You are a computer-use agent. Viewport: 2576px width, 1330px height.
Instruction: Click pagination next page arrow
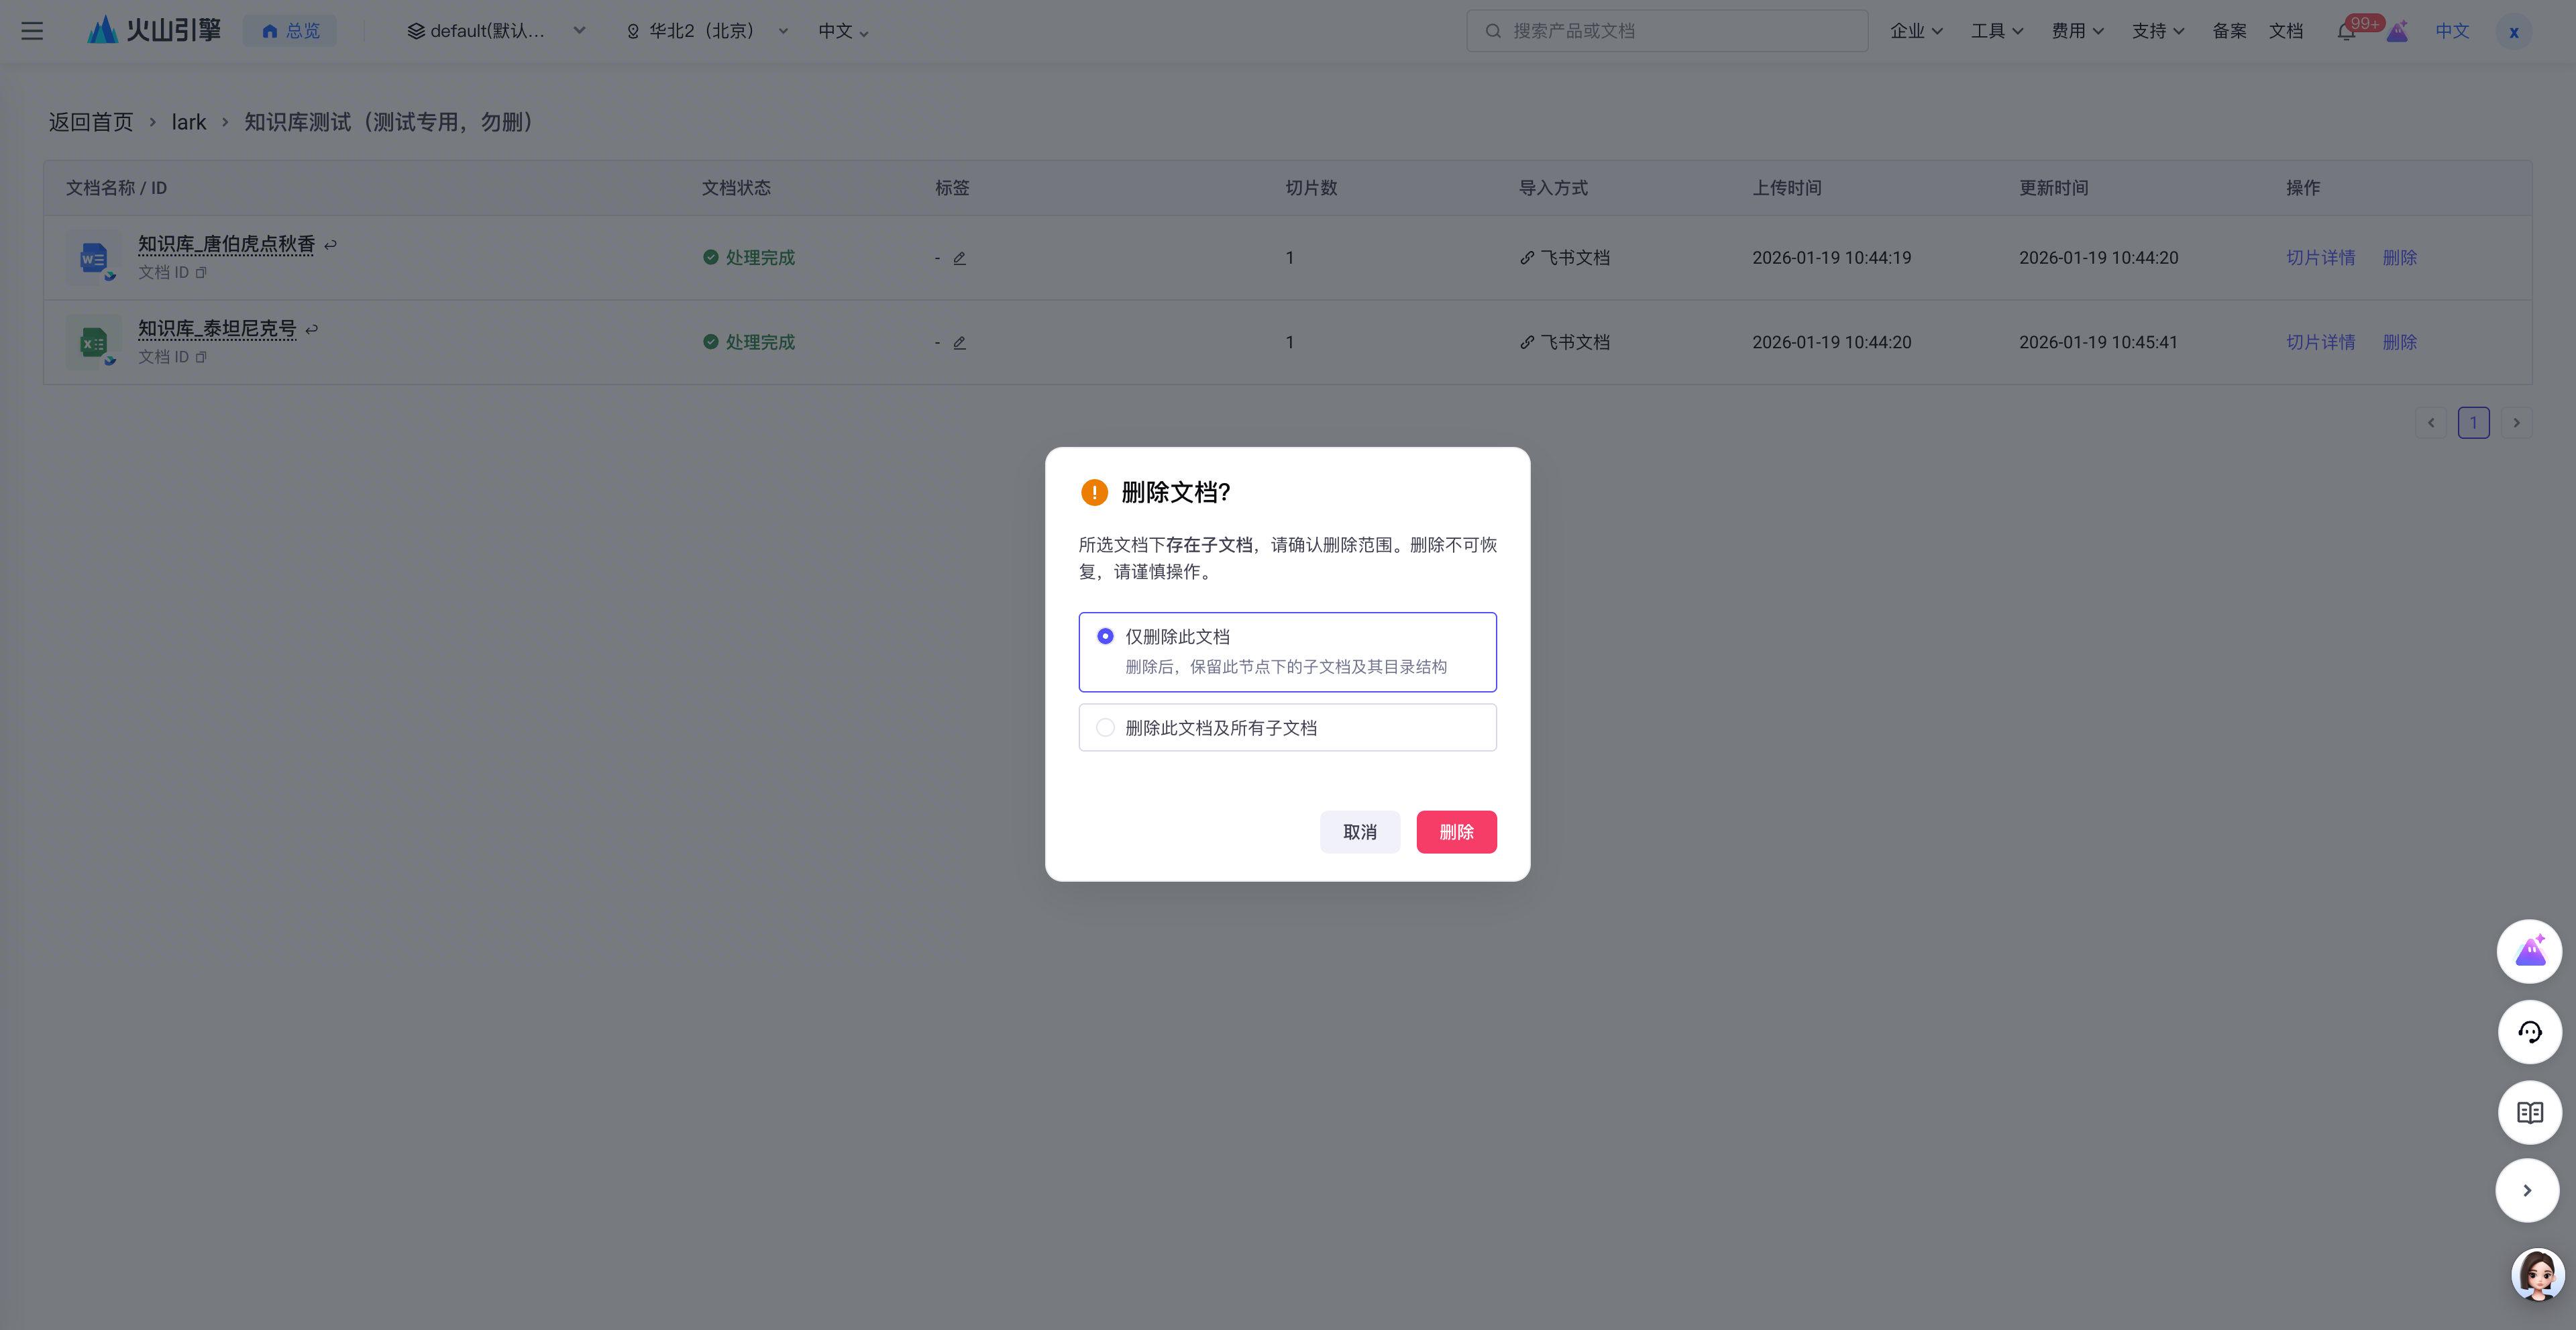(x=2516, y=423)
